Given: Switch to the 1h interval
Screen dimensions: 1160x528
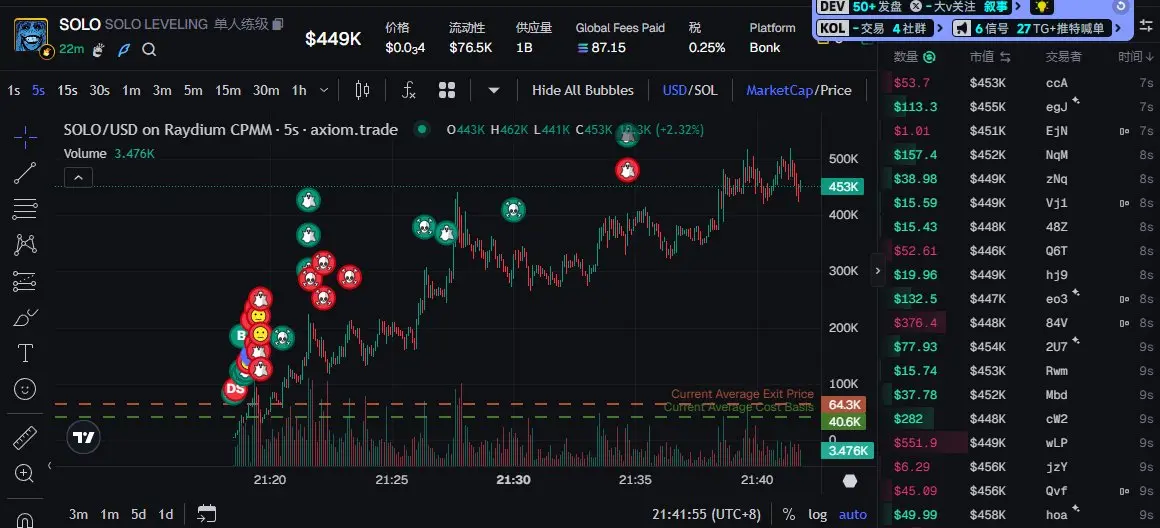Looking at the screenshot, I should pos(299,90).
